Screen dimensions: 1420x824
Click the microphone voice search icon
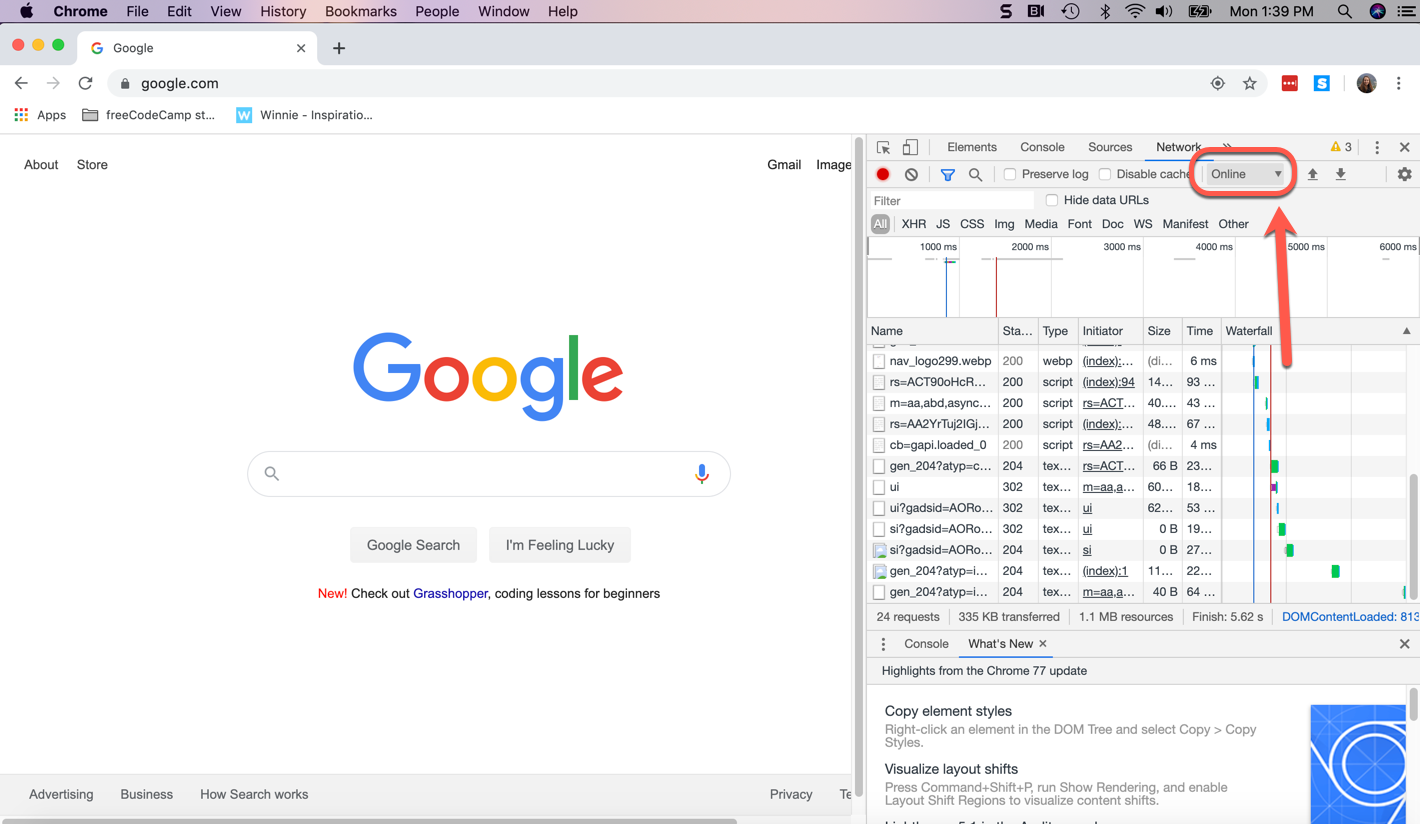click(702, 474)
